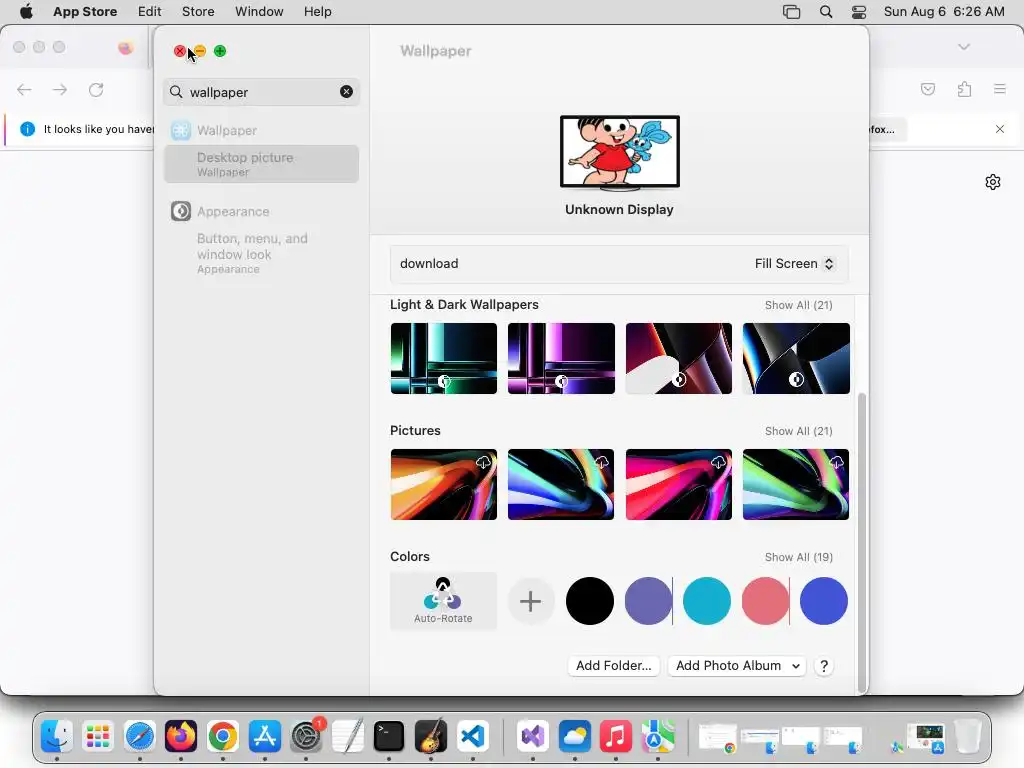Select the royal blue color swatch
Screen dimensions: 1024x768
click(x=824, y=601)
